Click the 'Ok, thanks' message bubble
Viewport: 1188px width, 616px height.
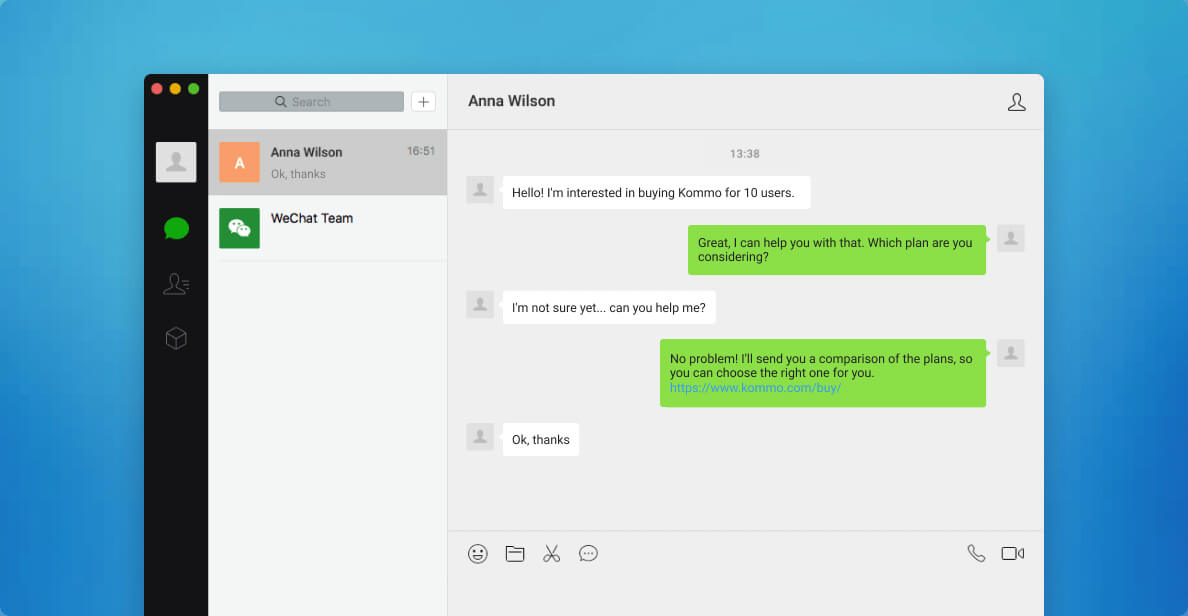(x=540, y=440)
